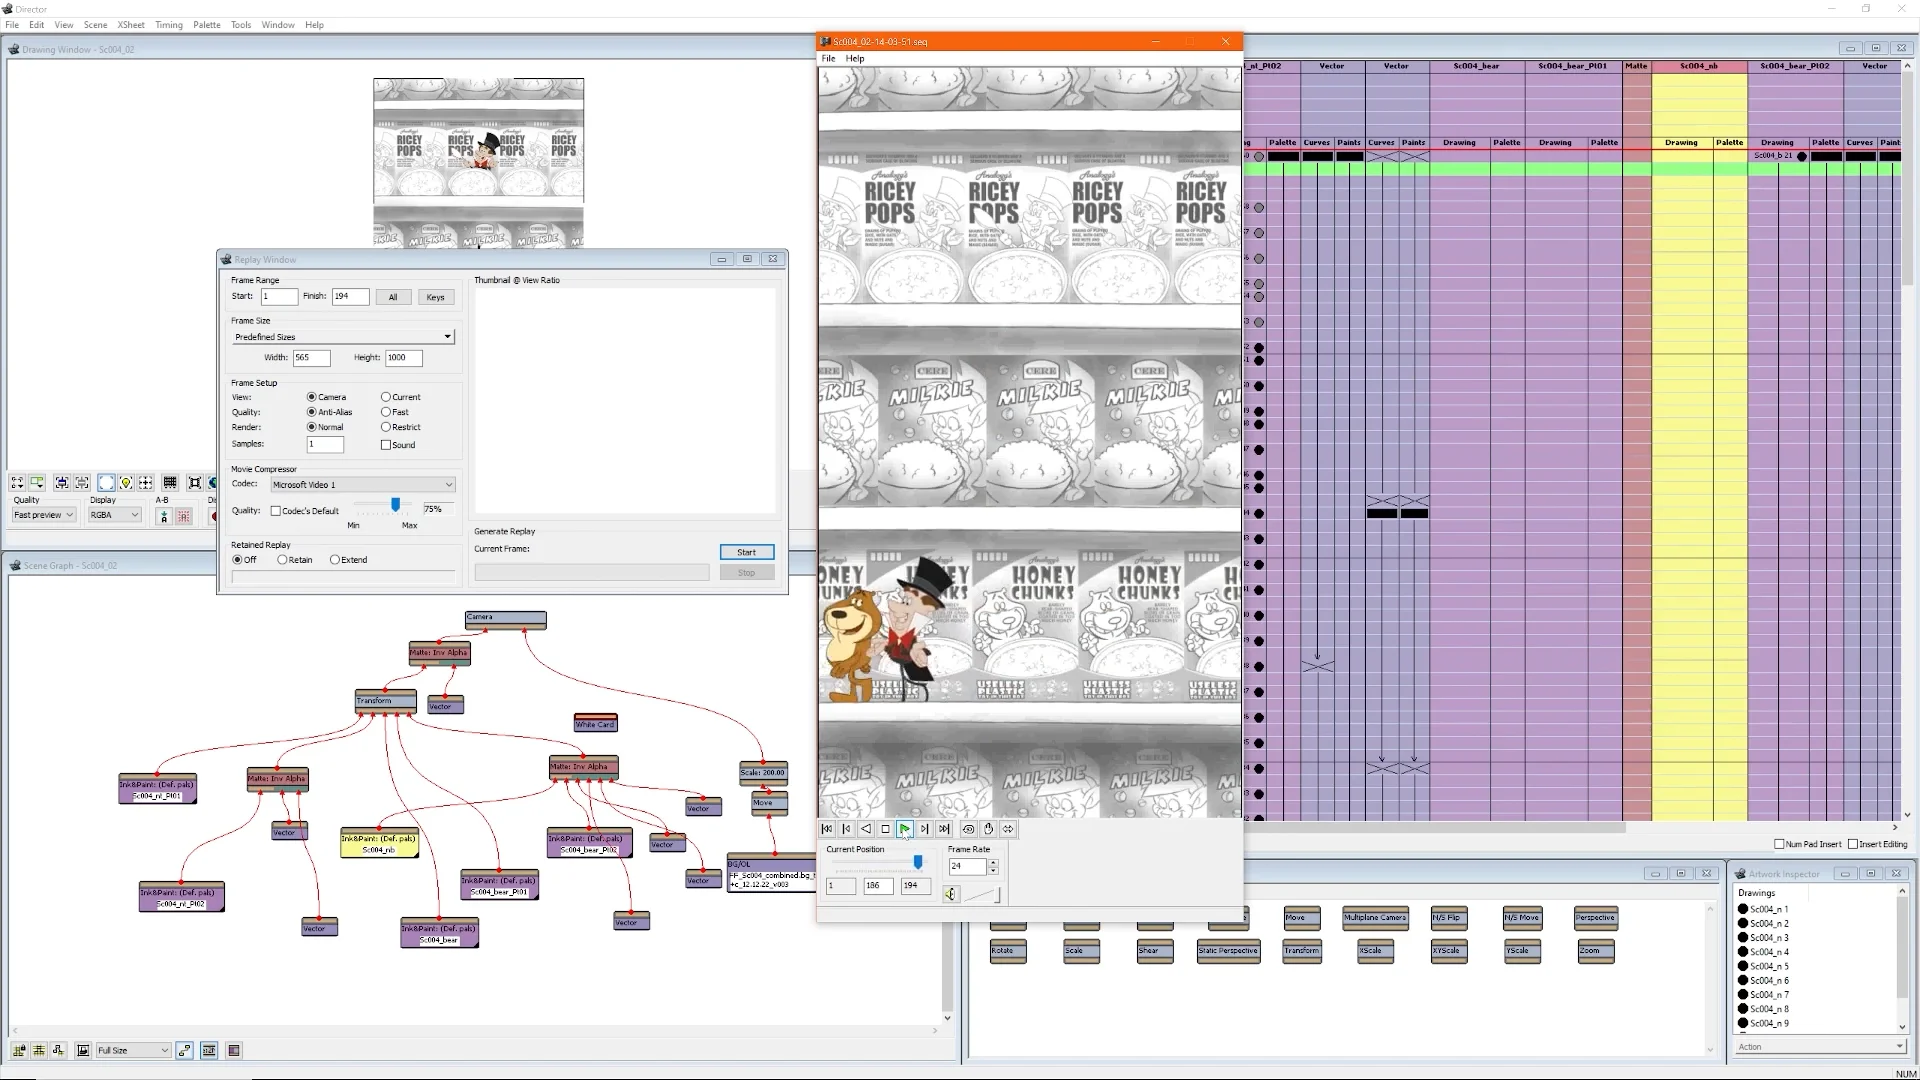1920x1080 pixels.
Task: Tick the Codec's Default checkbox
Action: [x=276, y=511]
